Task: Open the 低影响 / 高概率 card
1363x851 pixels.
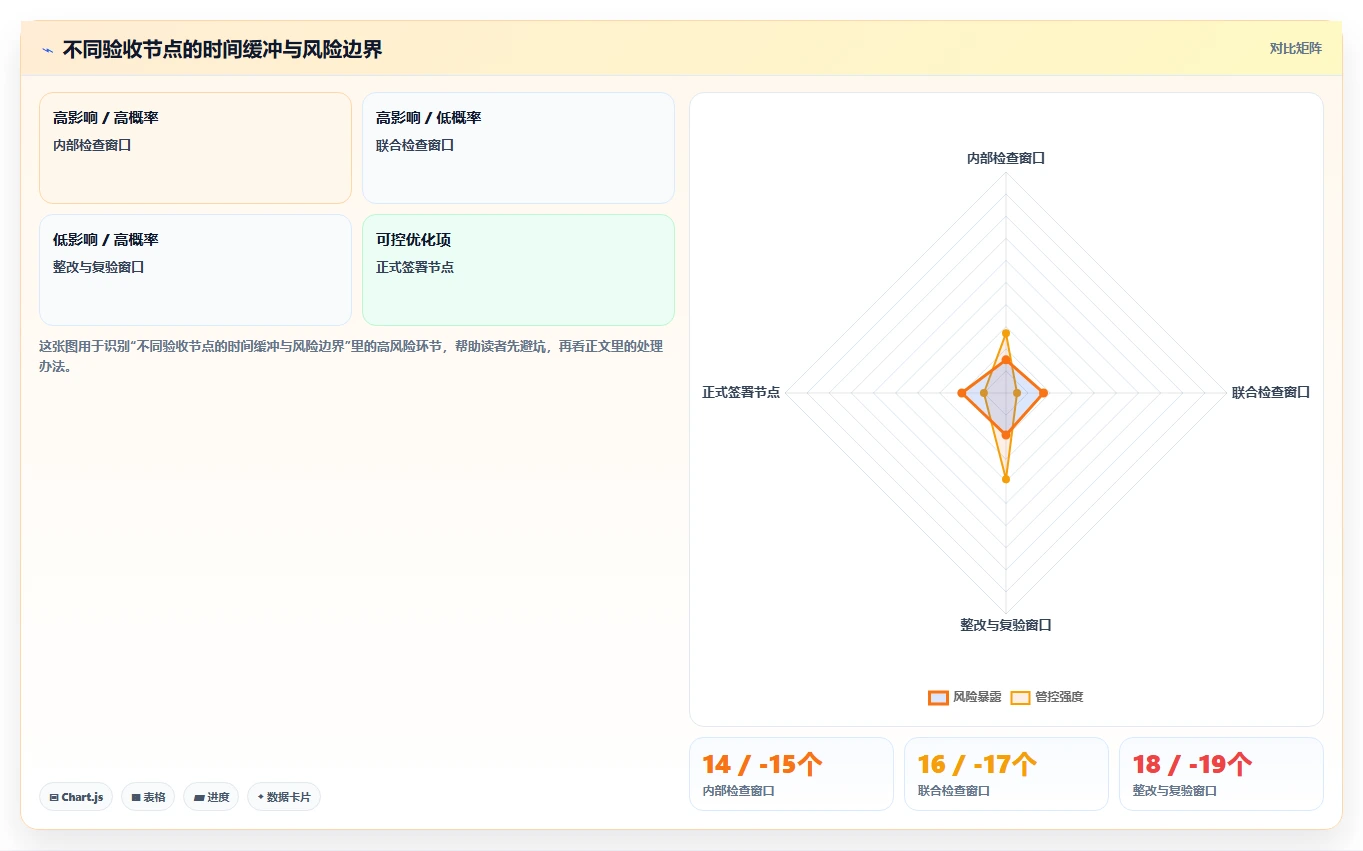Action: pyautogui.click(x=195, y=270)
